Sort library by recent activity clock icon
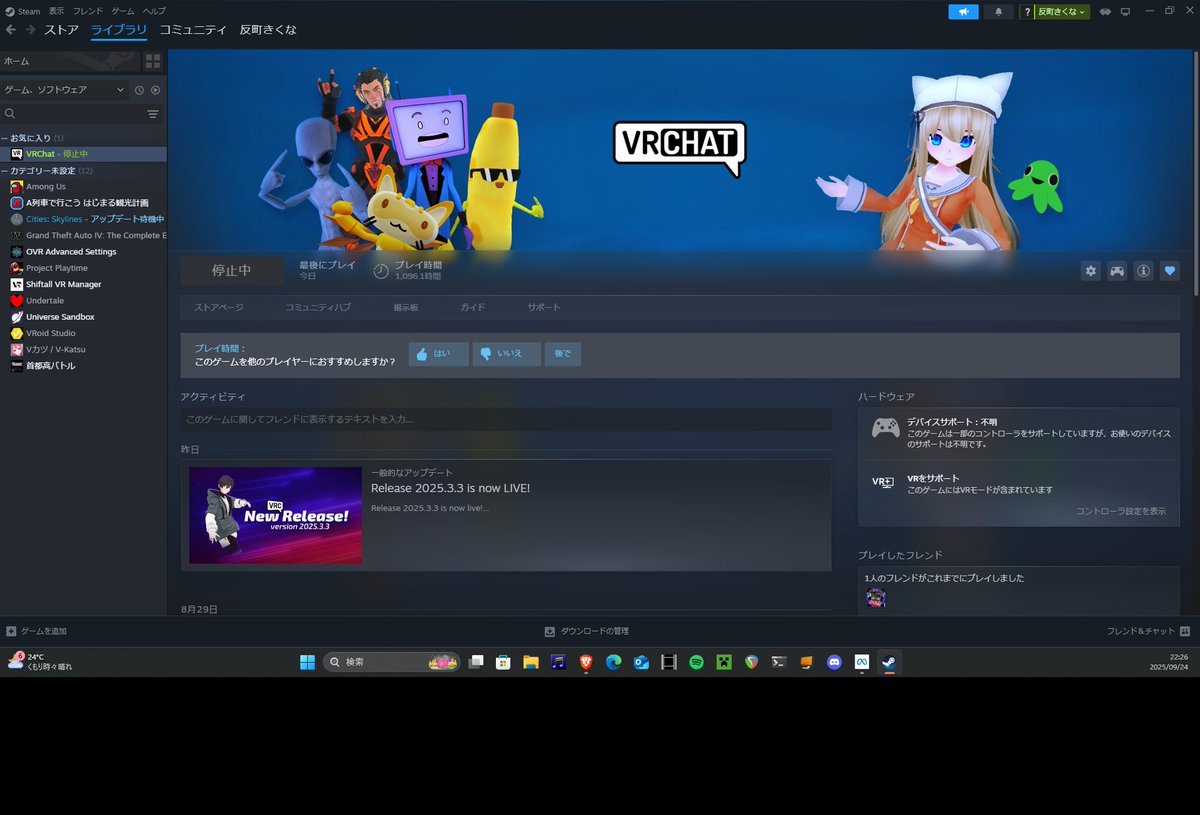The height and width of the screenshot is (815, 1200). pyautogui.click(x=140, y=90)
